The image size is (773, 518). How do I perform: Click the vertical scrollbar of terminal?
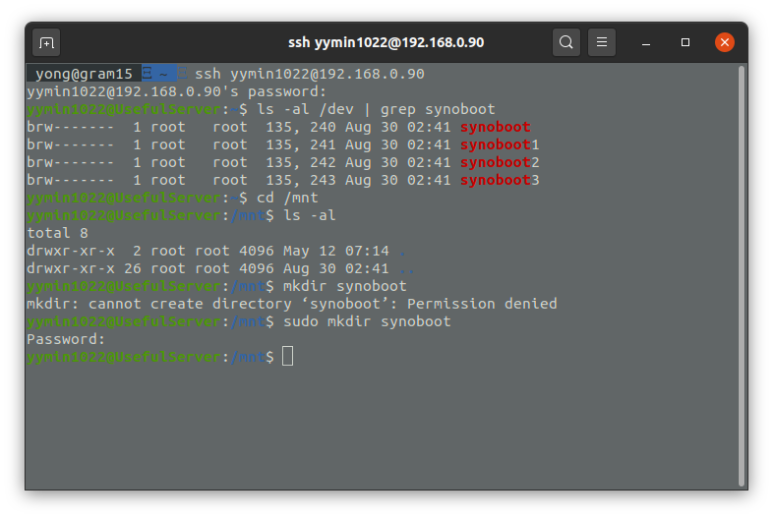tap(741, 276)
